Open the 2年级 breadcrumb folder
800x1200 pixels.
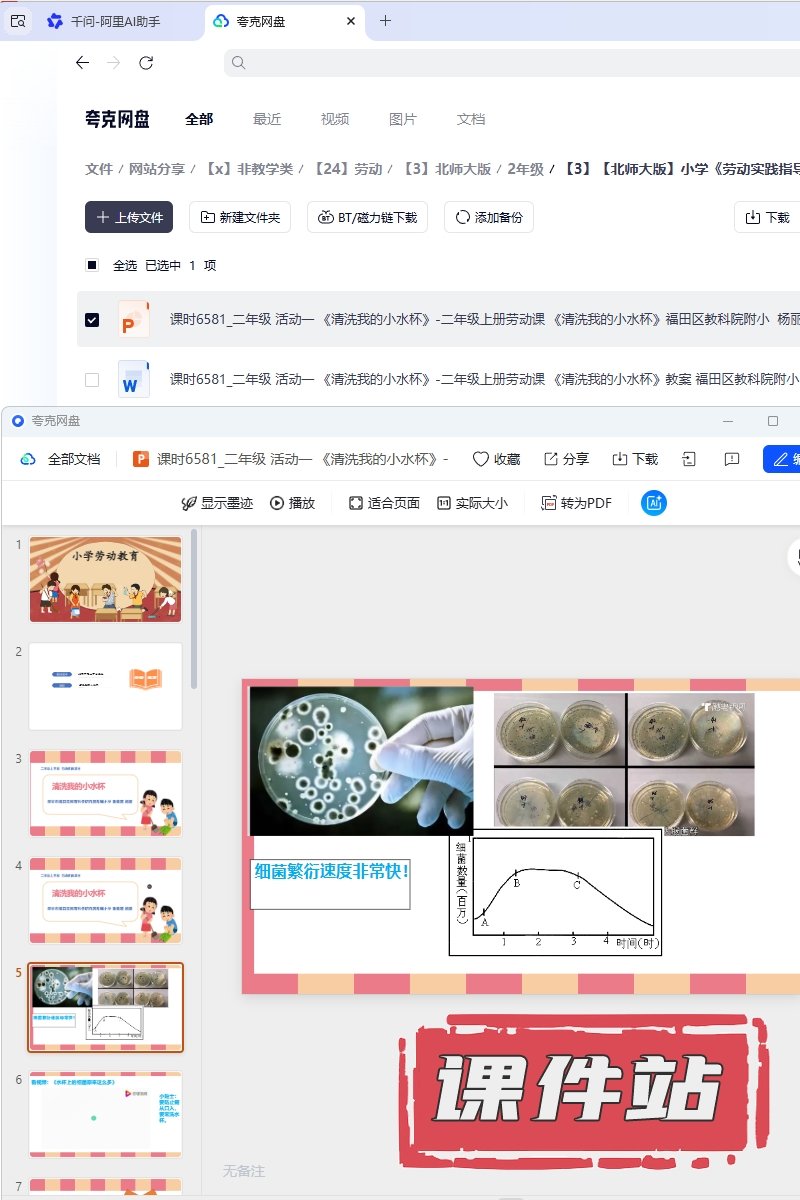click(525, 169)
